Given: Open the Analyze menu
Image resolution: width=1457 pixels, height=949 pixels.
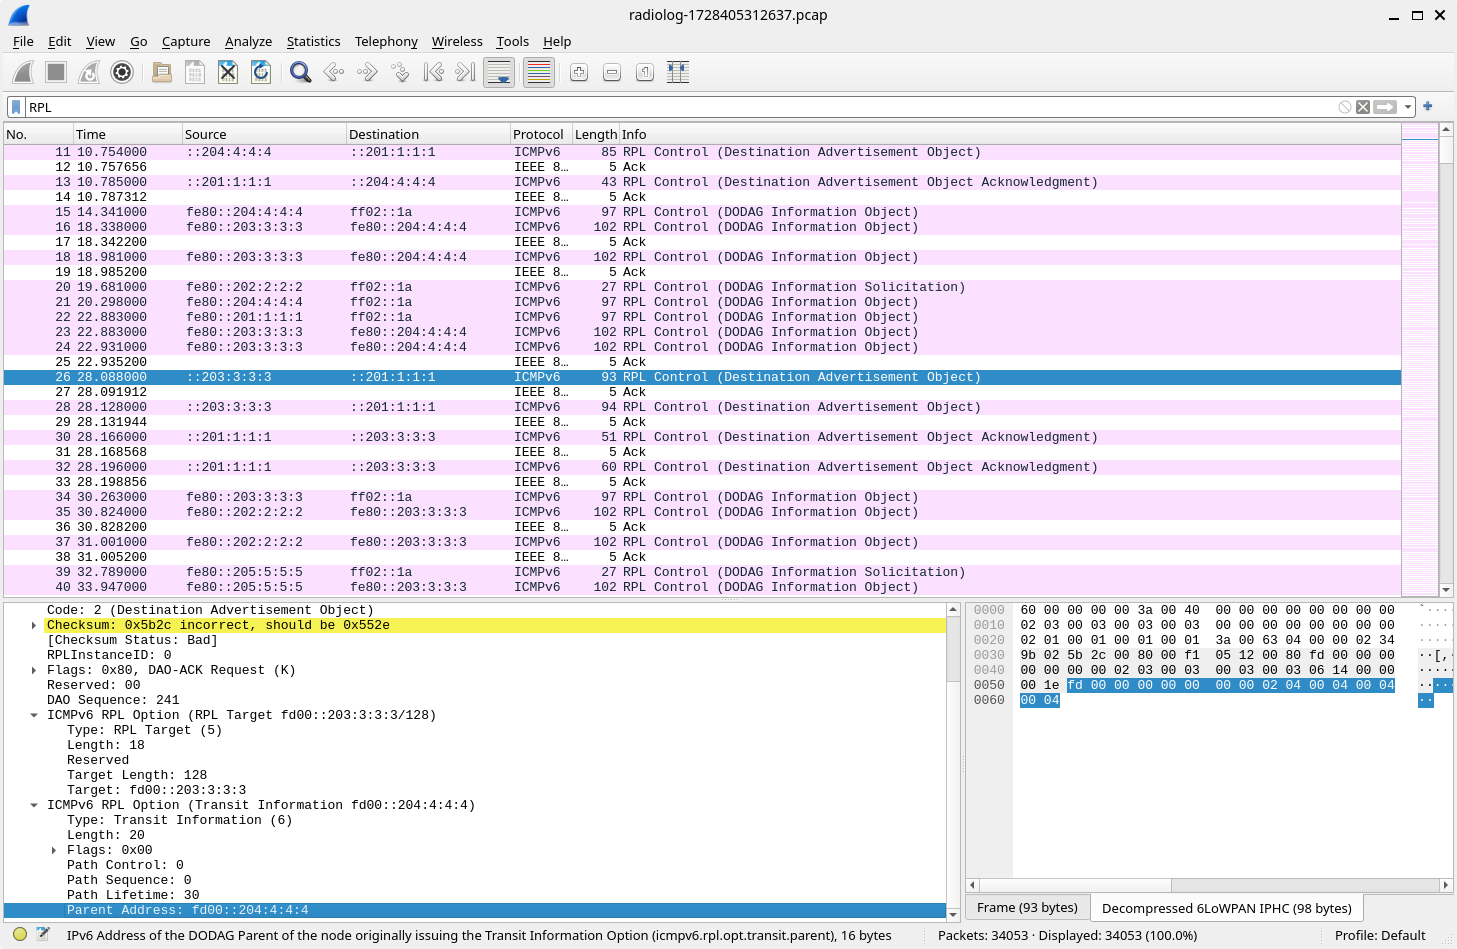Looking at the screenshot, I should 248,41.
